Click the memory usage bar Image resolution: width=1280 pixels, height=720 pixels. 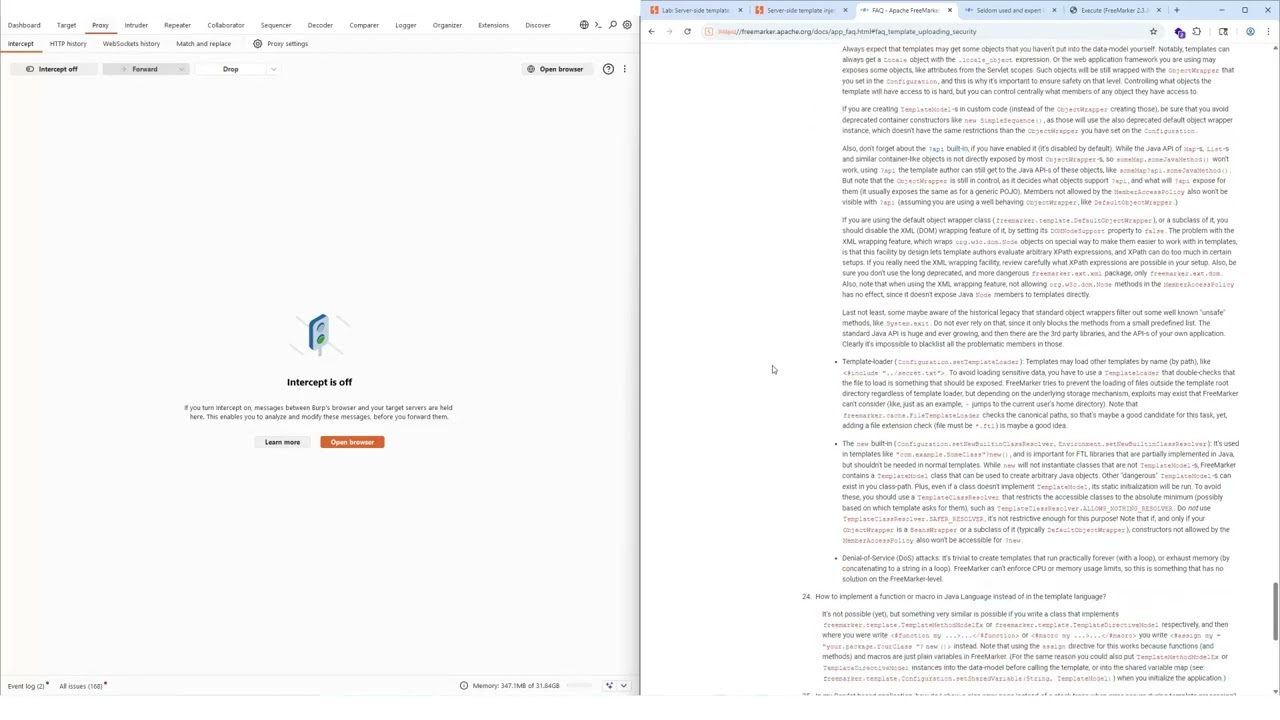[x=581, y=686]
